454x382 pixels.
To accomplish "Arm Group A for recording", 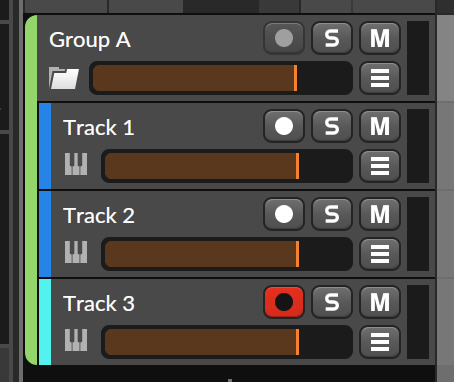I will [284, 38].
